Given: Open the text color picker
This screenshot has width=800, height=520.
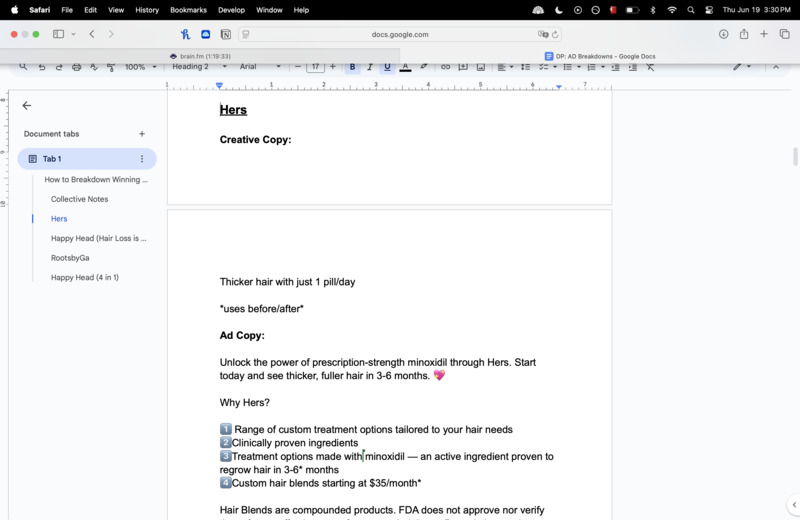Looking at the screenshot, I should (x=405, y=67).
